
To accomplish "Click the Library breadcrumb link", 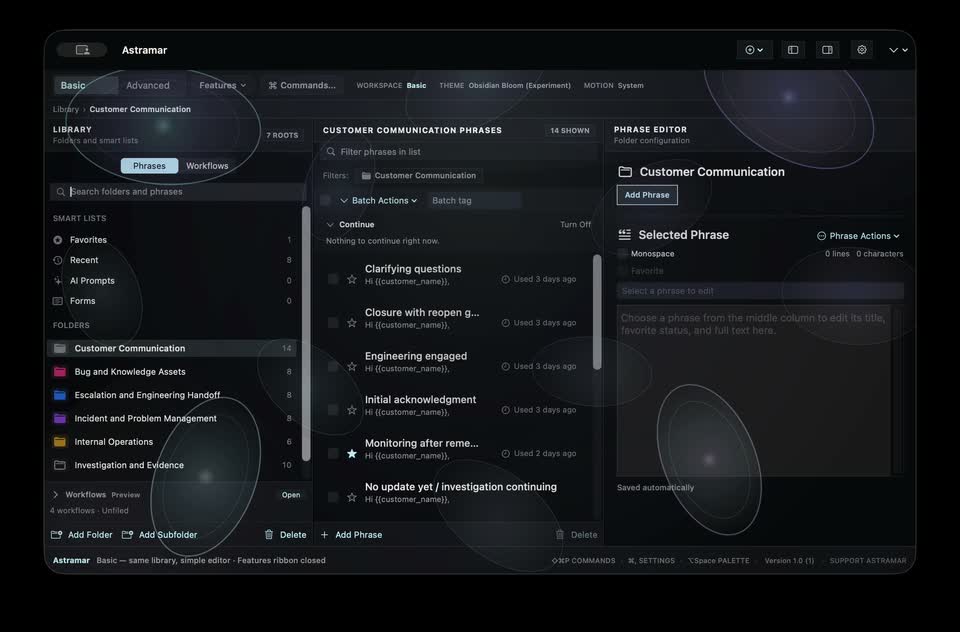I will [66, 110].
